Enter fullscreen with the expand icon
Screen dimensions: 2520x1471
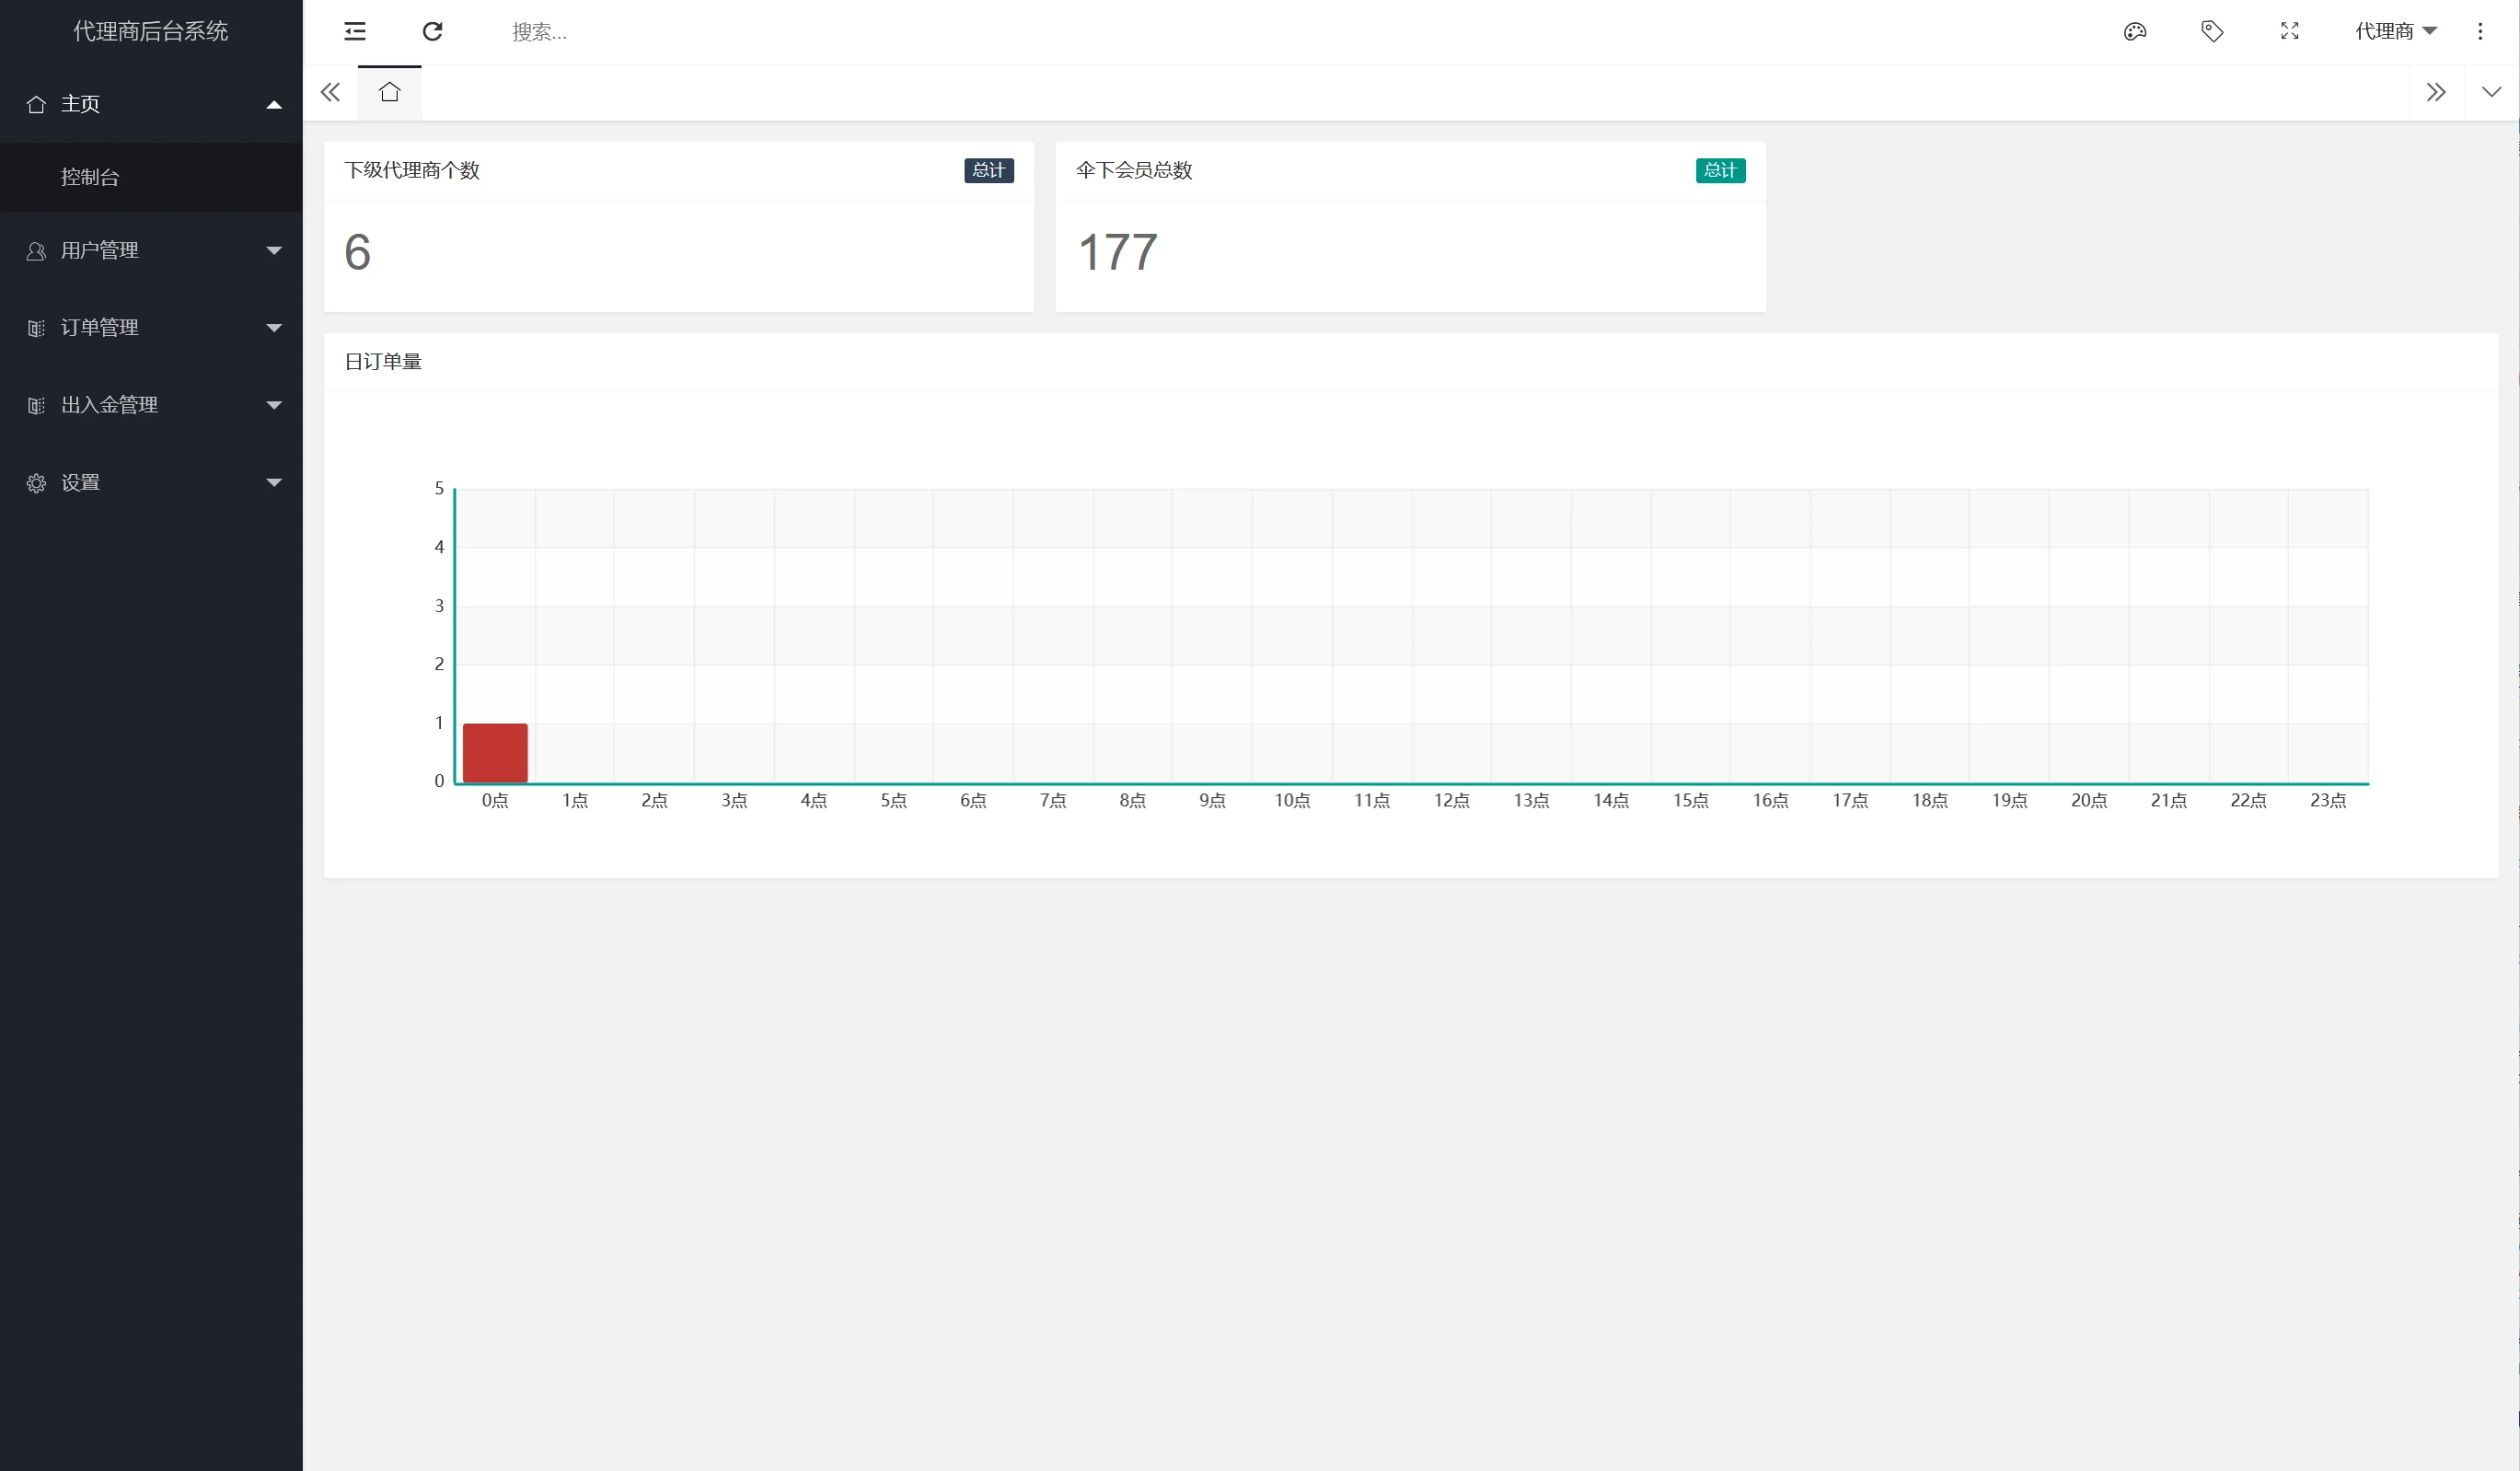click(x=2289, y=32)
